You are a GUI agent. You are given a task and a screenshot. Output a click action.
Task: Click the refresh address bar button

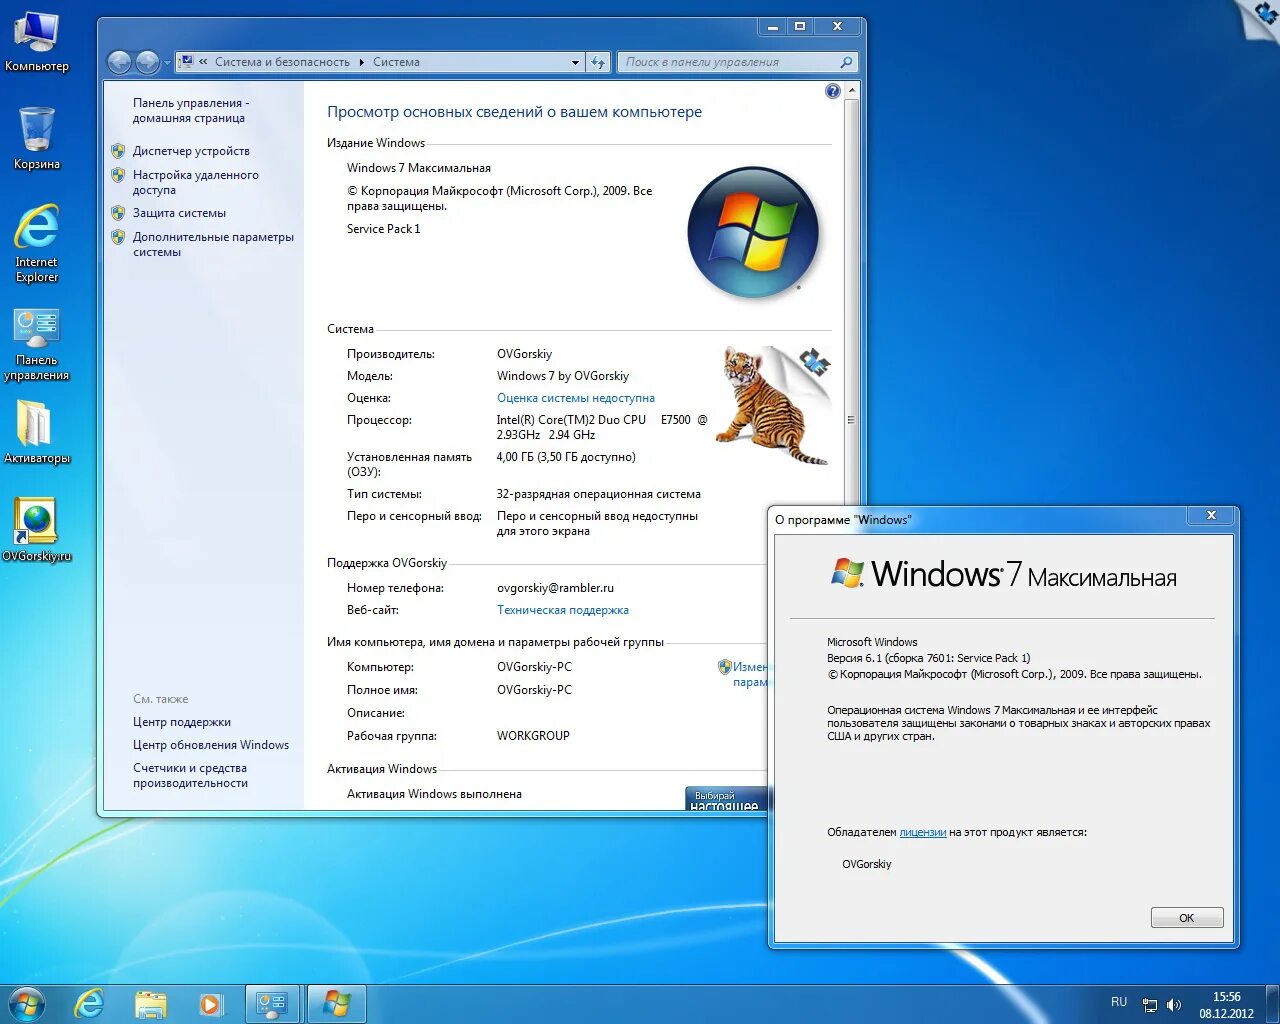click(x=598, y=62)
